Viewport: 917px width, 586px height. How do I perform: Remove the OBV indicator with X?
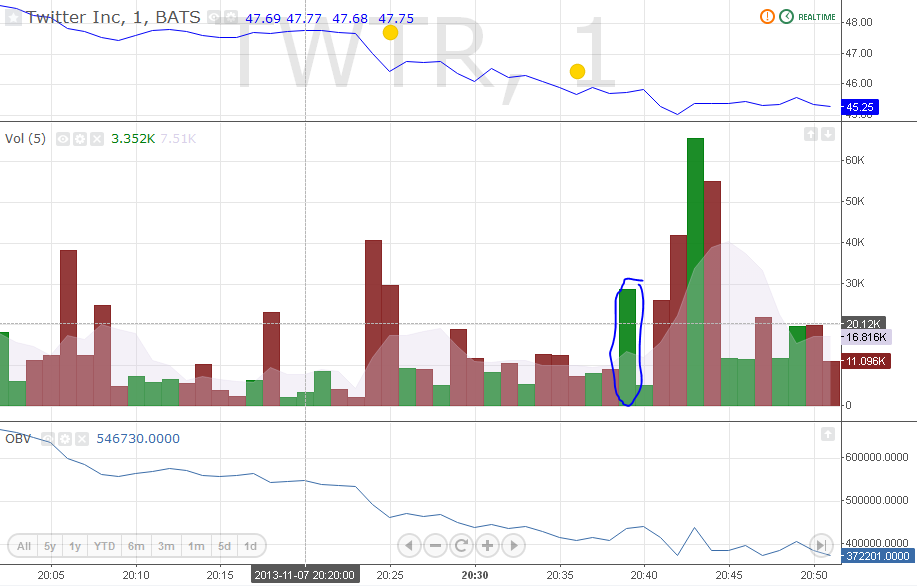(82, 439)
